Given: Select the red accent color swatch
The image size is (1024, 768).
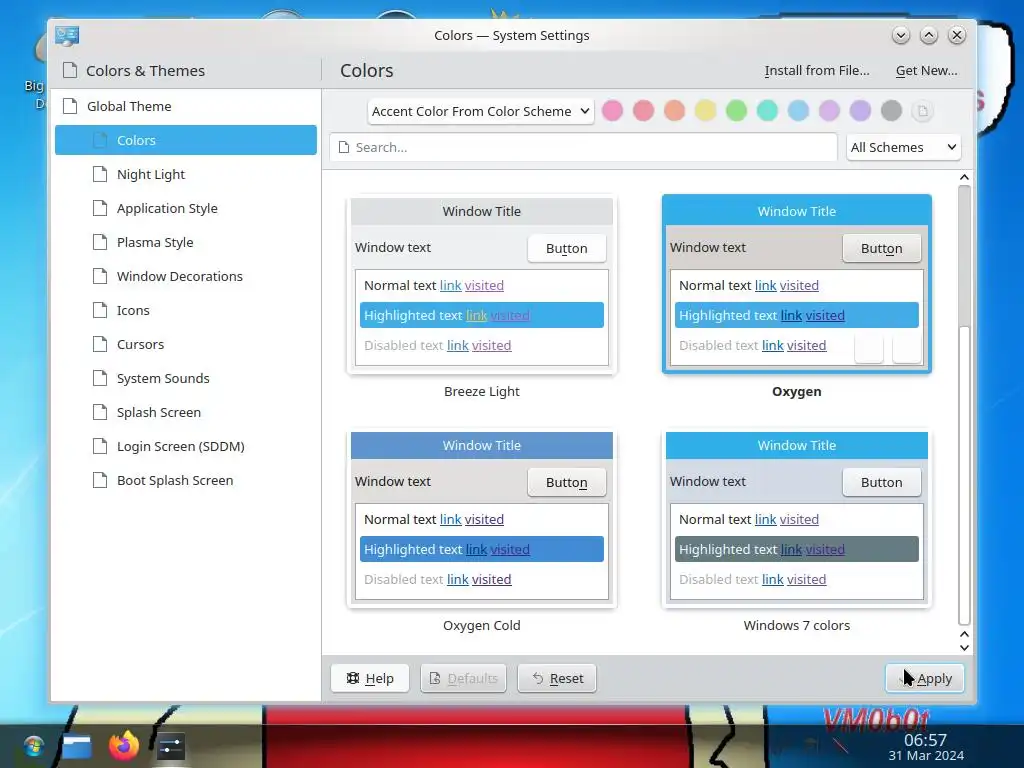Looking at the screenshot, I should 643,111.
